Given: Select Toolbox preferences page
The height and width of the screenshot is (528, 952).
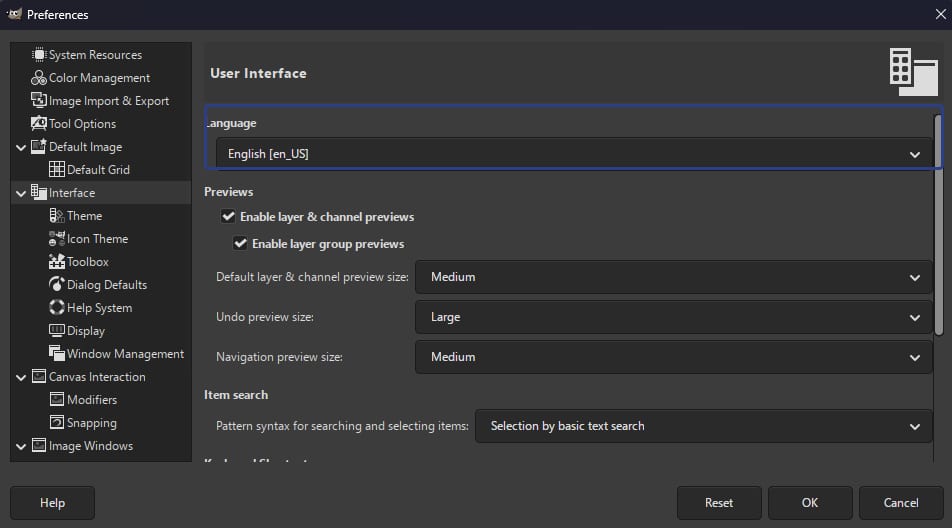Looking at the screenshot, I should click(x=87, y=262).
